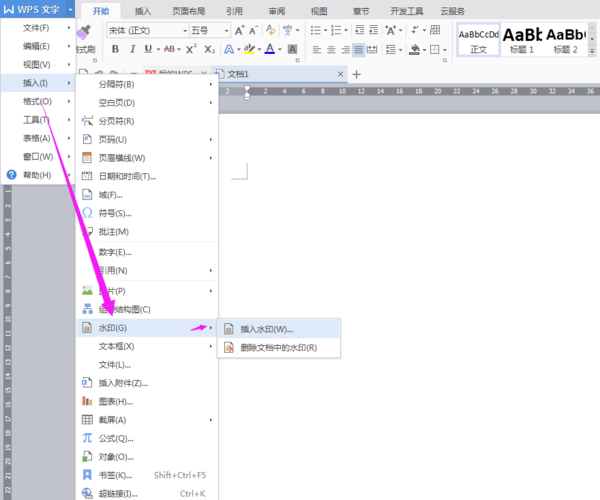Expand the 水印(G) submenu
The width and height of the screenshot is (600, 500).
tap(147, 328)
